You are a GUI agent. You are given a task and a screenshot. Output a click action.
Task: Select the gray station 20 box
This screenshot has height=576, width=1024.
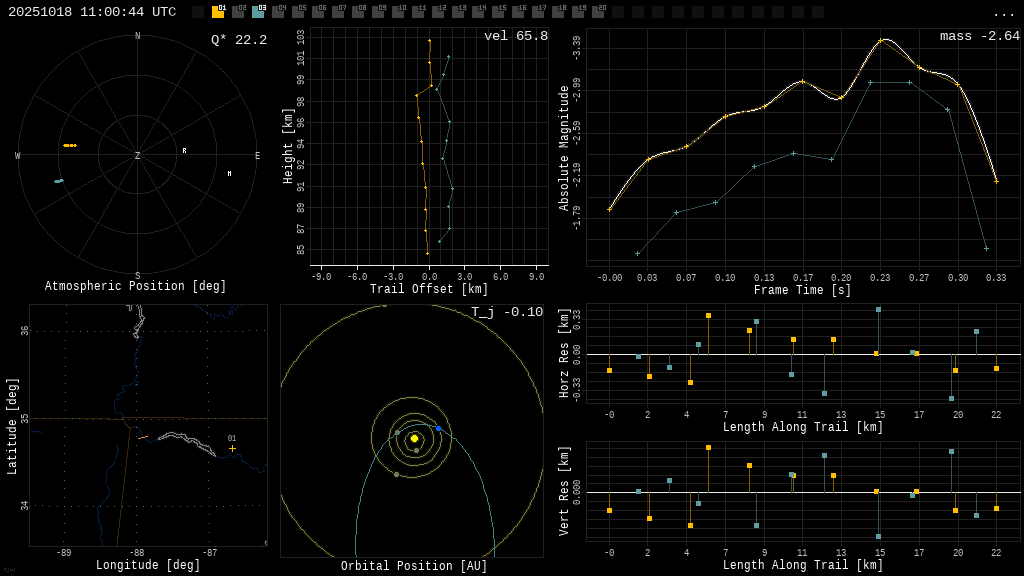point(598,12)
